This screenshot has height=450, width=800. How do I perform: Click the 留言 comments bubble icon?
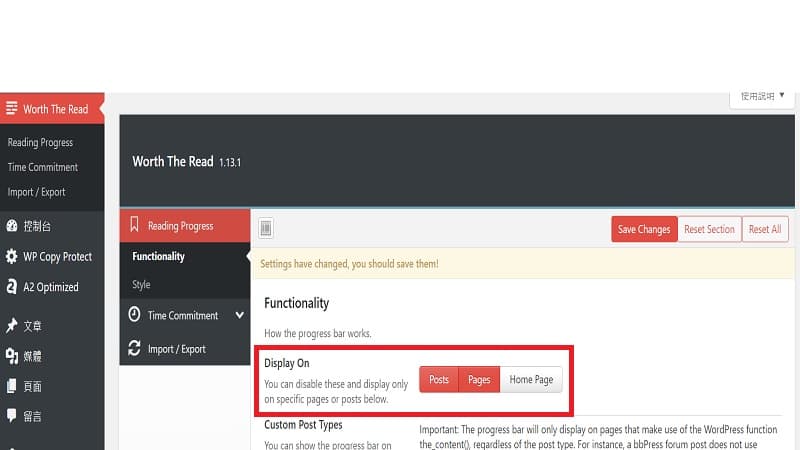pos(11,416)
